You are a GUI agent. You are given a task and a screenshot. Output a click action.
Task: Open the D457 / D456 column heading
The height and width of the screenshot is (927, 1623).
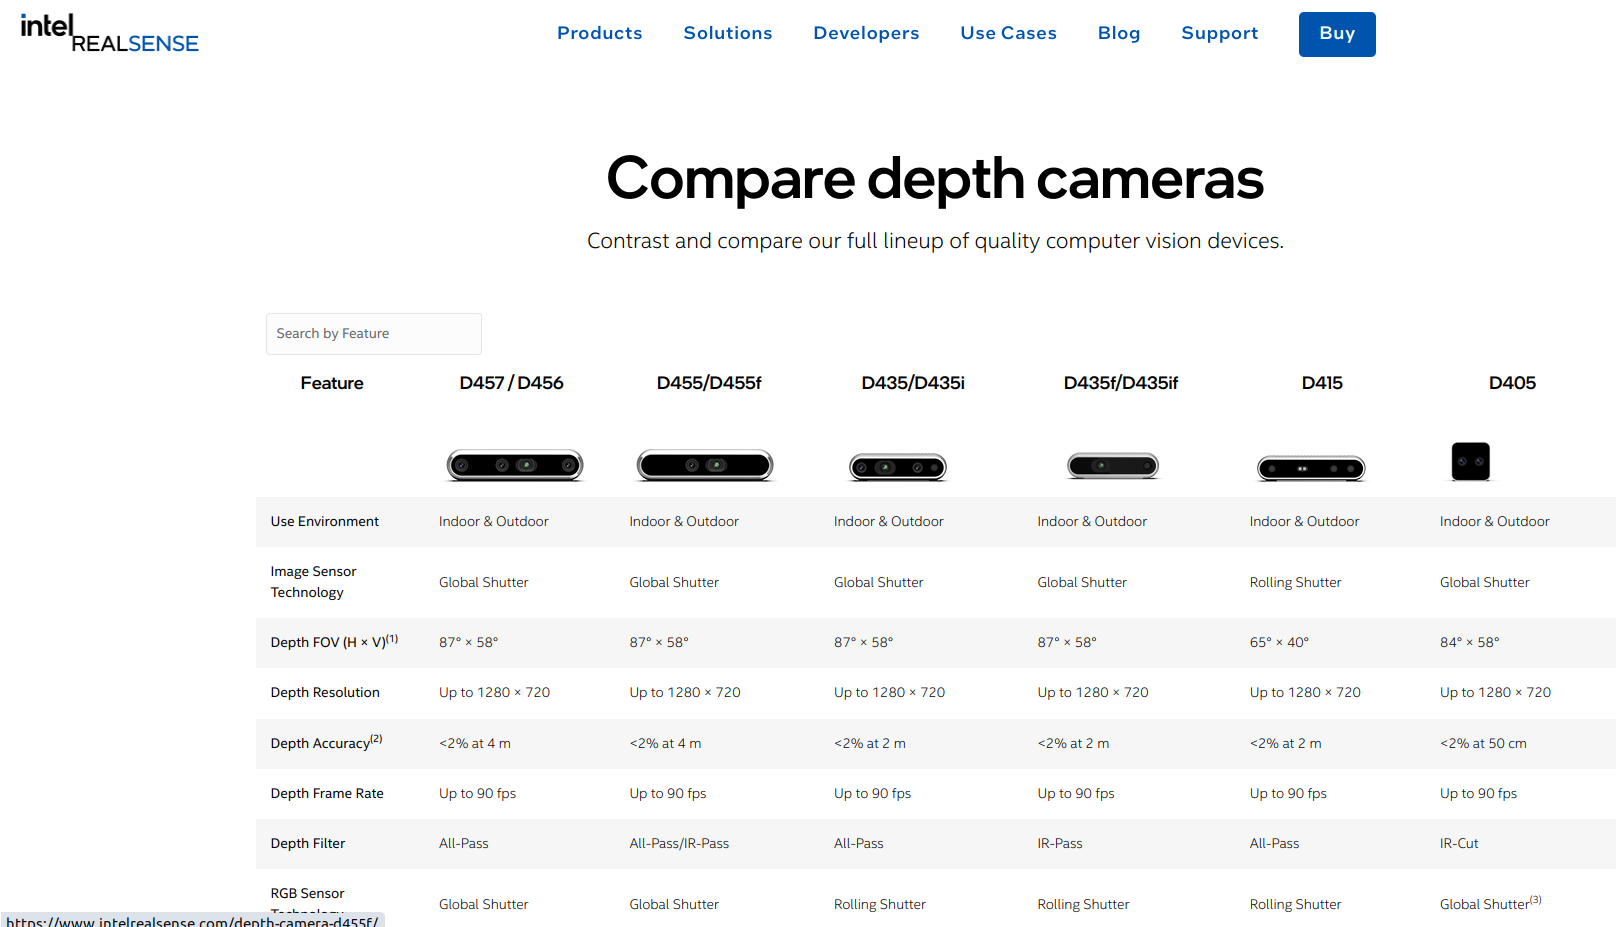511,383
